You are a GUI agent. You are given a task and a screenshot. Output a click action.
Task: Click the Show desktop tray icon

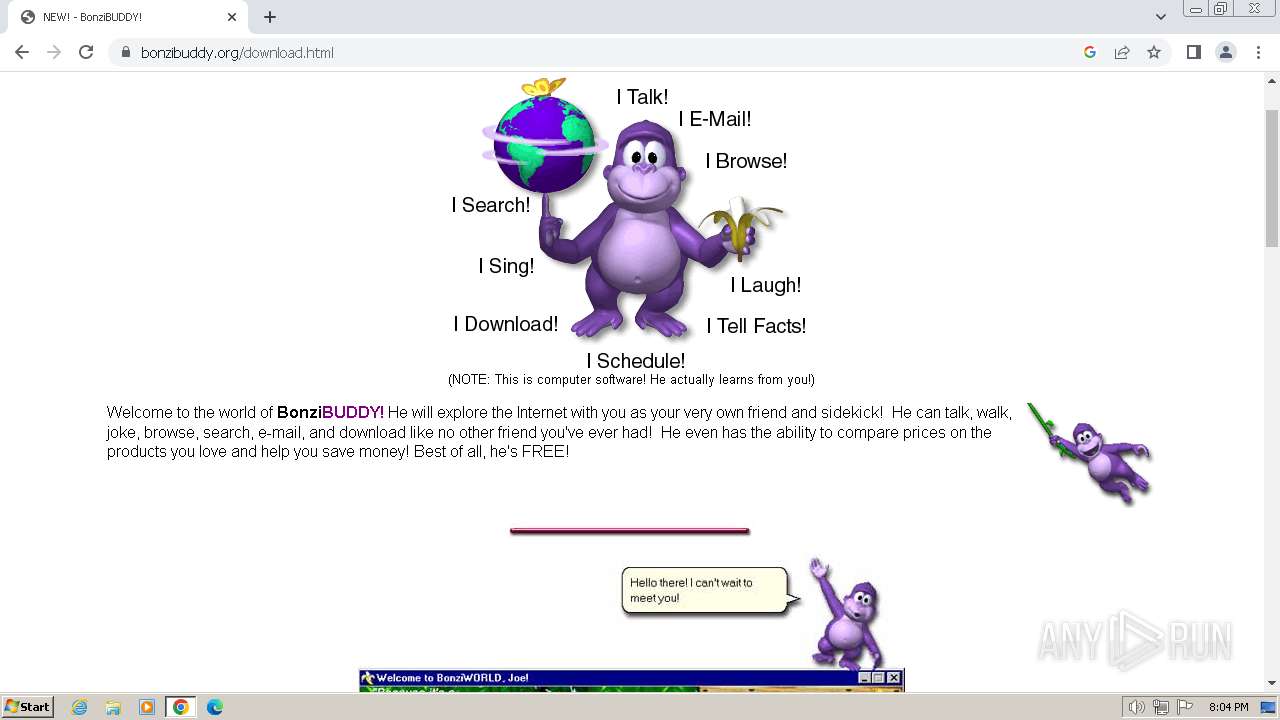click(x=1268, y=707)
